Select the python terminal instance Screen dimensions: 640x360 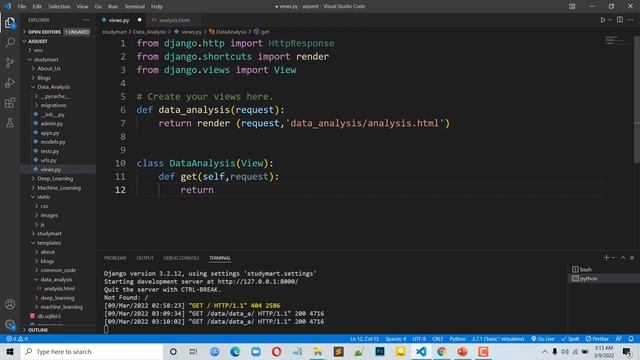604,278
